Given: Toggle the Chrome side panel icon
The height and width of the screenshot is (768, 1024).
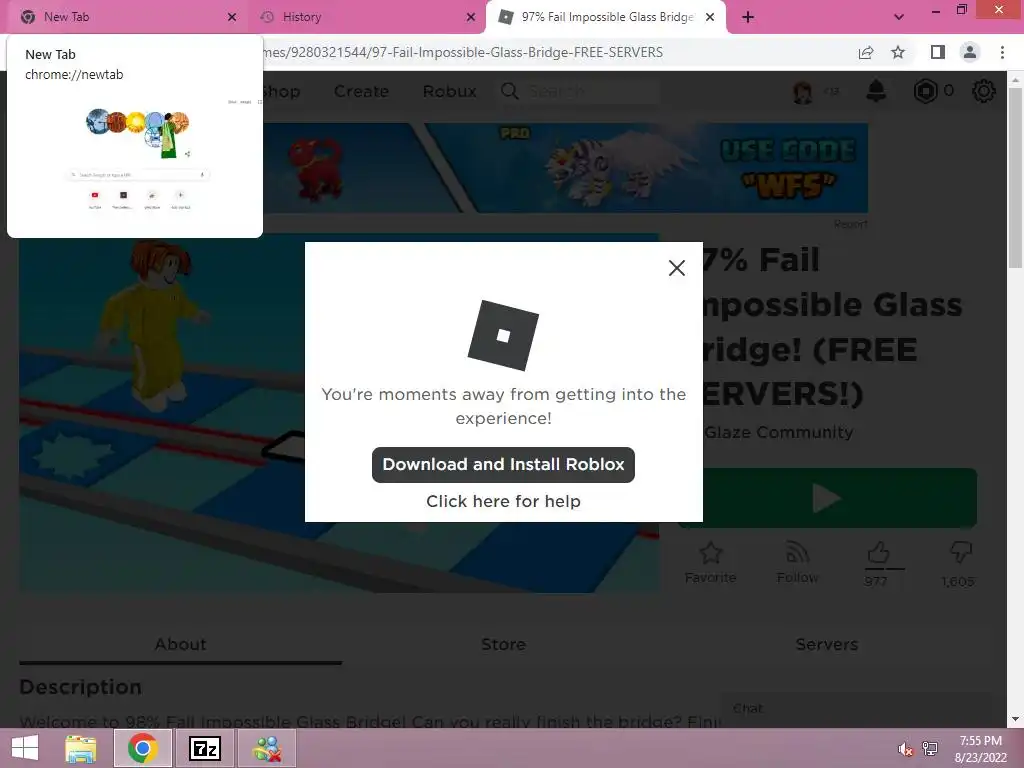Looking at the screenshot, I should tap(938, 52).
